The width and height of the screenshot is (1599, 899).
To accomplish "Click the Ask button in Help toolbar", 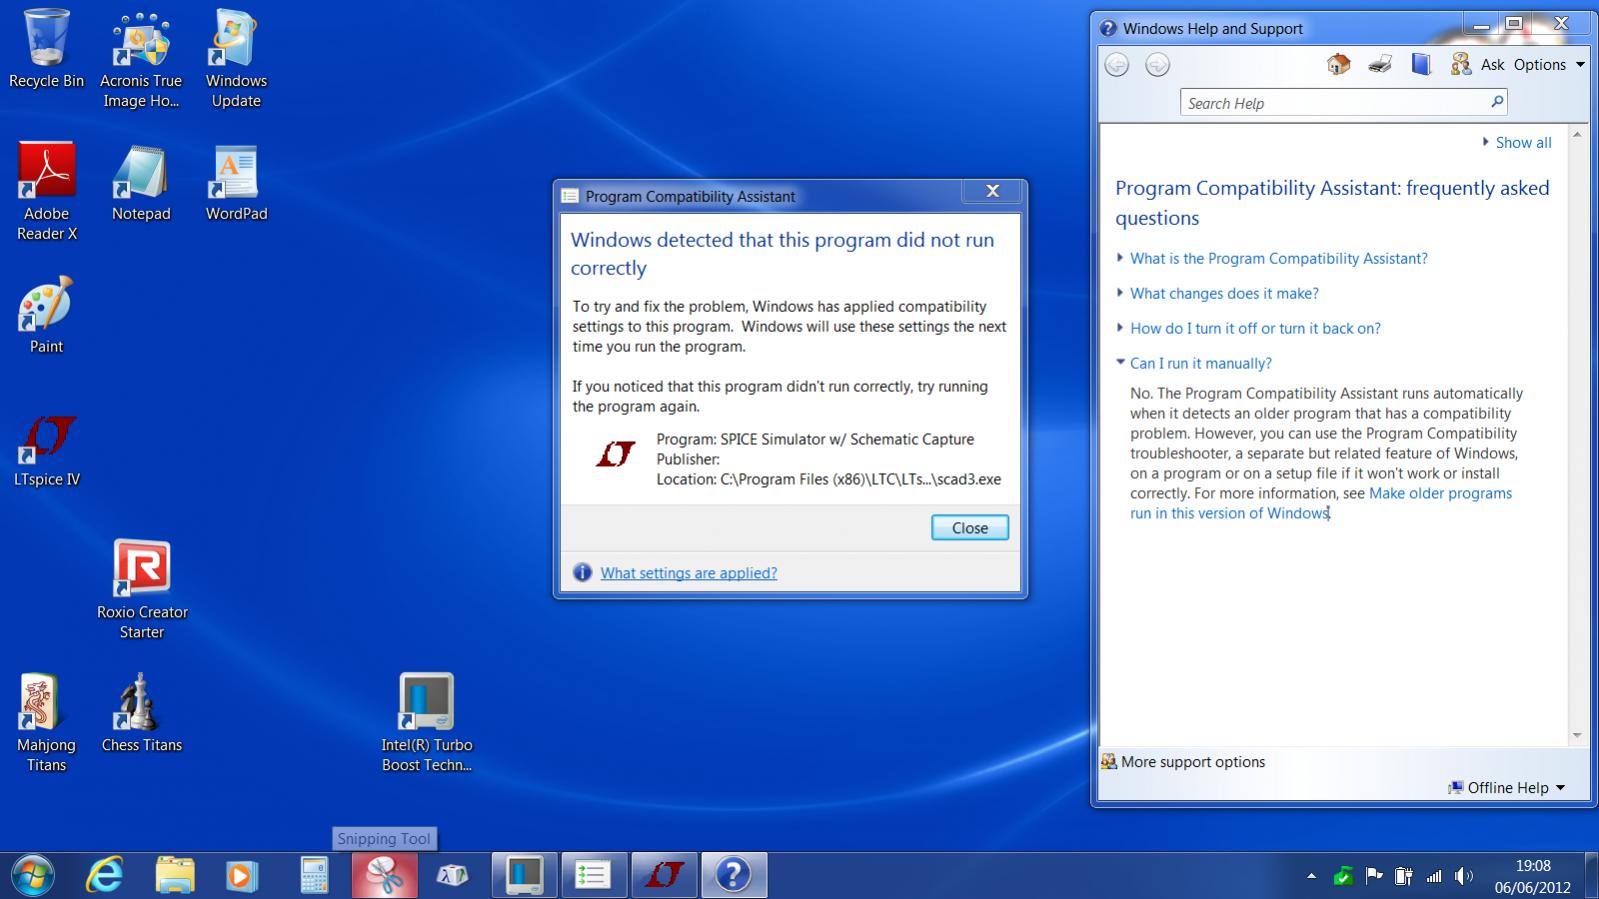I will [1478, 65].
